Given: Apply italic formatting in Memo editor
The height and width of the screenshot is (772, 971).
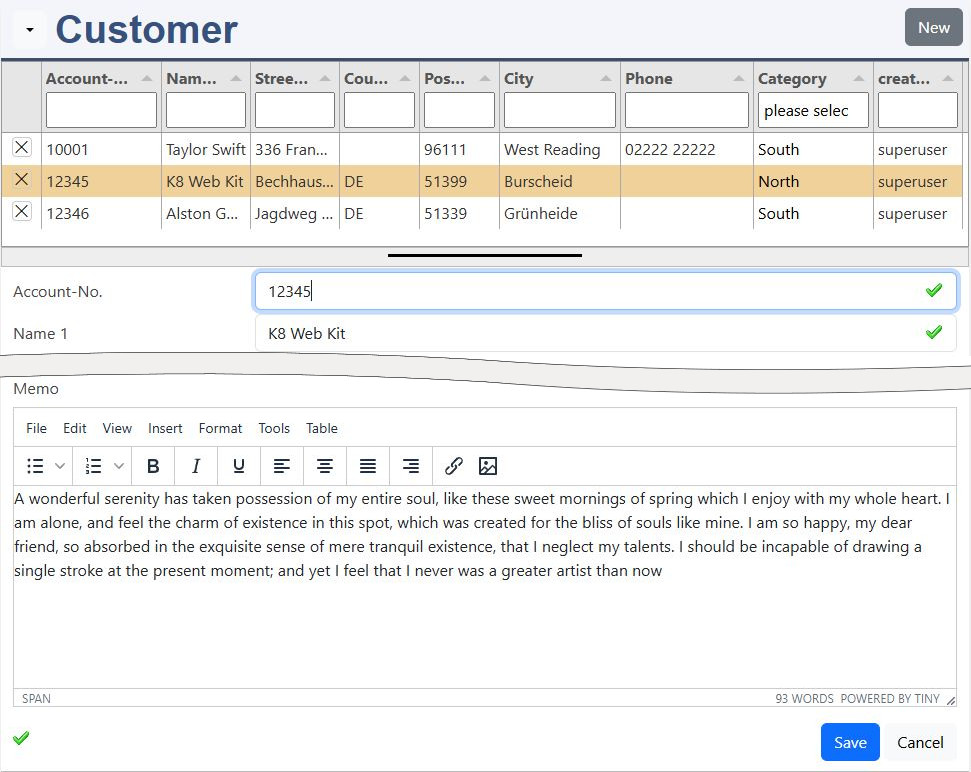Looking at the screenshot, I should [x=196, y=466].
